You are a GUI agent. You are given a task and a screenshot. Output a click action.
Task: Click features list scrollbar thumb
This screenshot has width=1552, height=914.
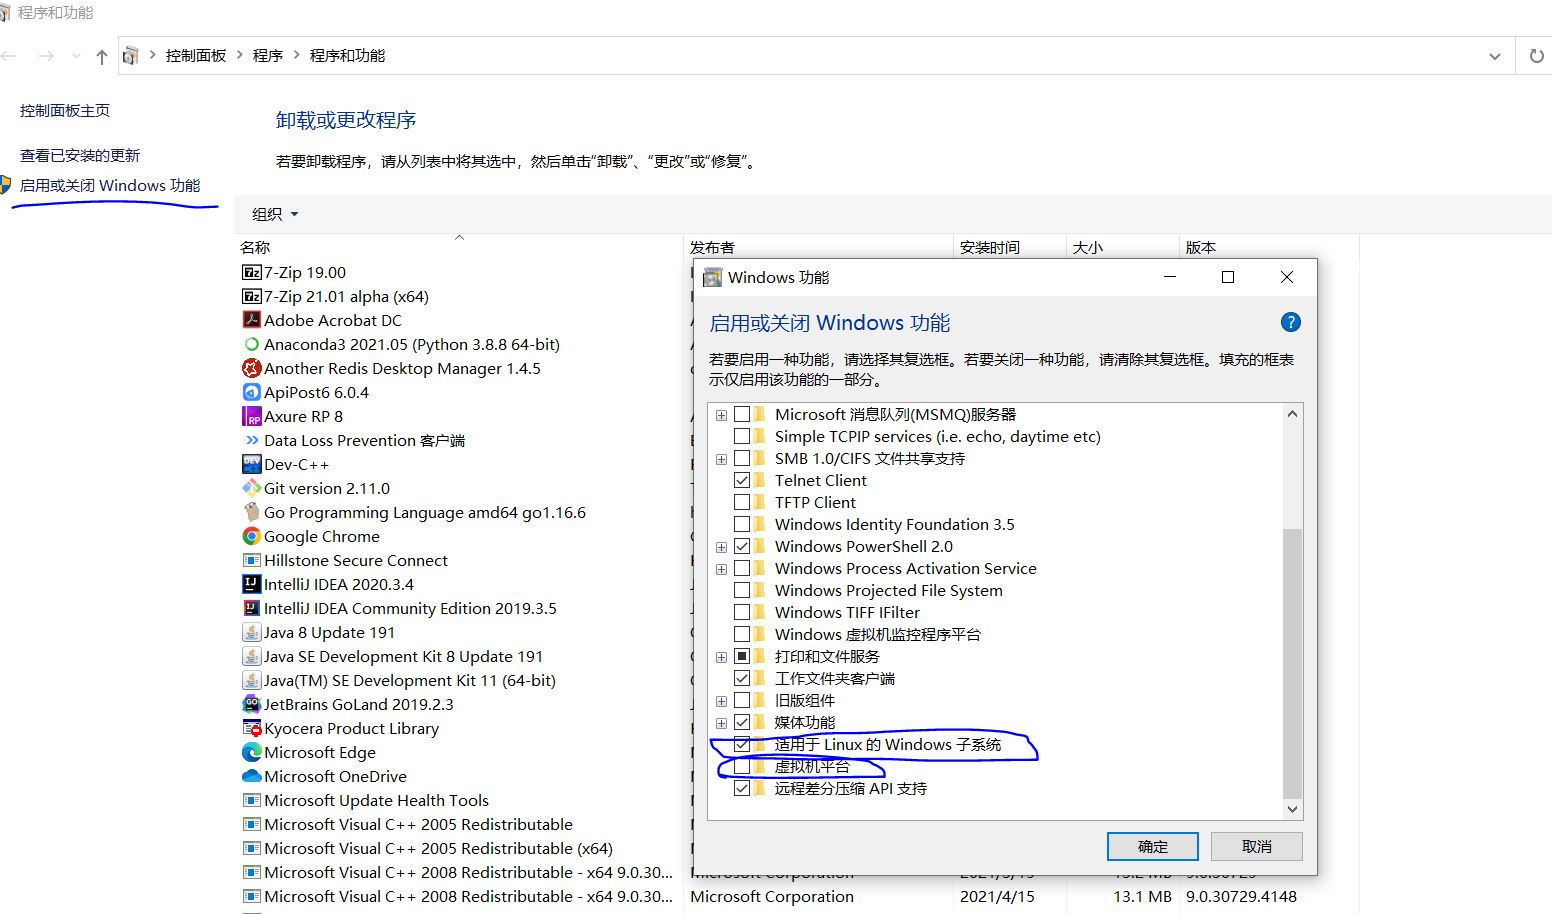[1292, 662]
